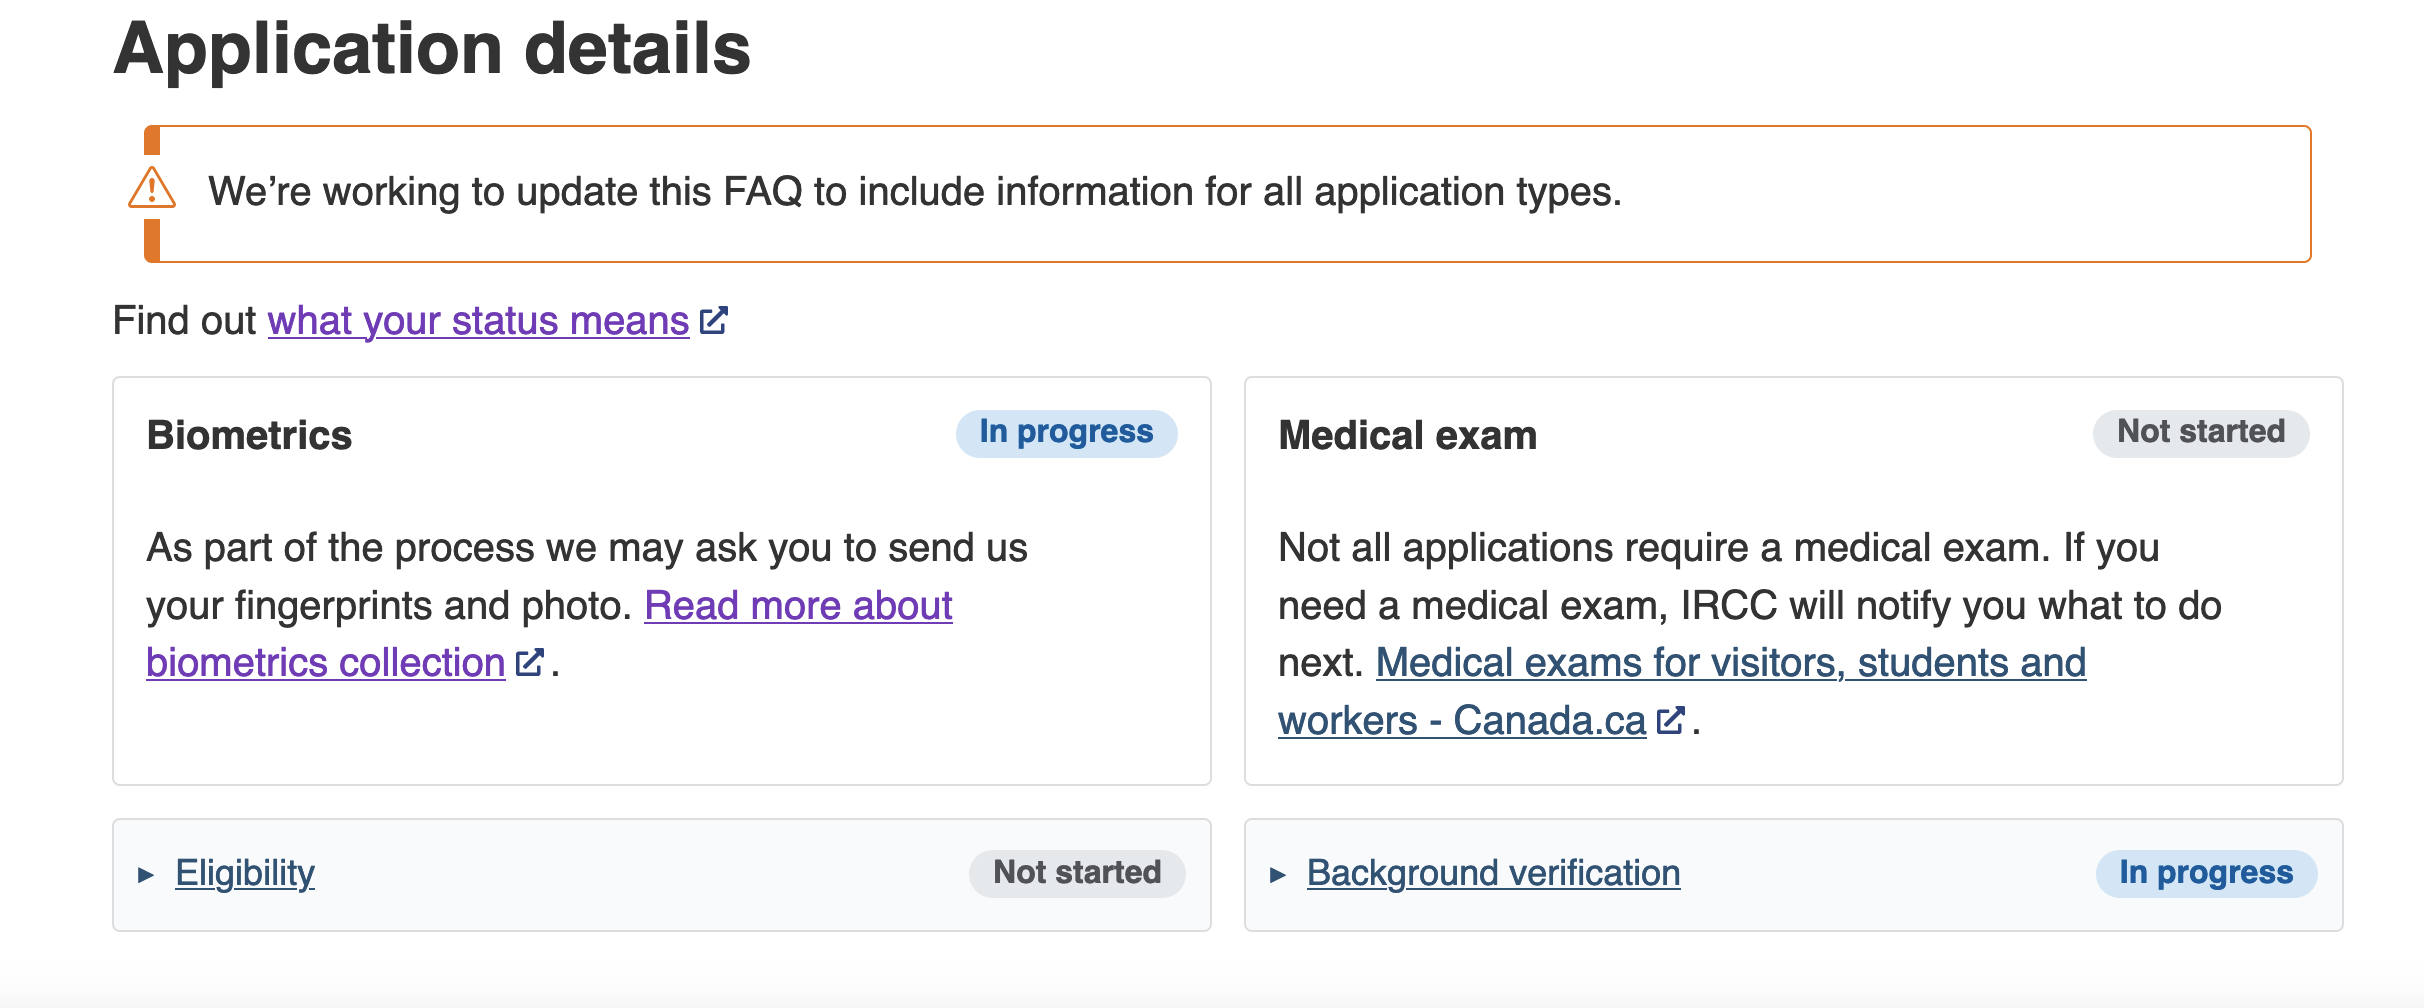Click Eligibility 'Not started' status badge
This screenshot has width=2424, height=1008.
[x=1077, y=873]
